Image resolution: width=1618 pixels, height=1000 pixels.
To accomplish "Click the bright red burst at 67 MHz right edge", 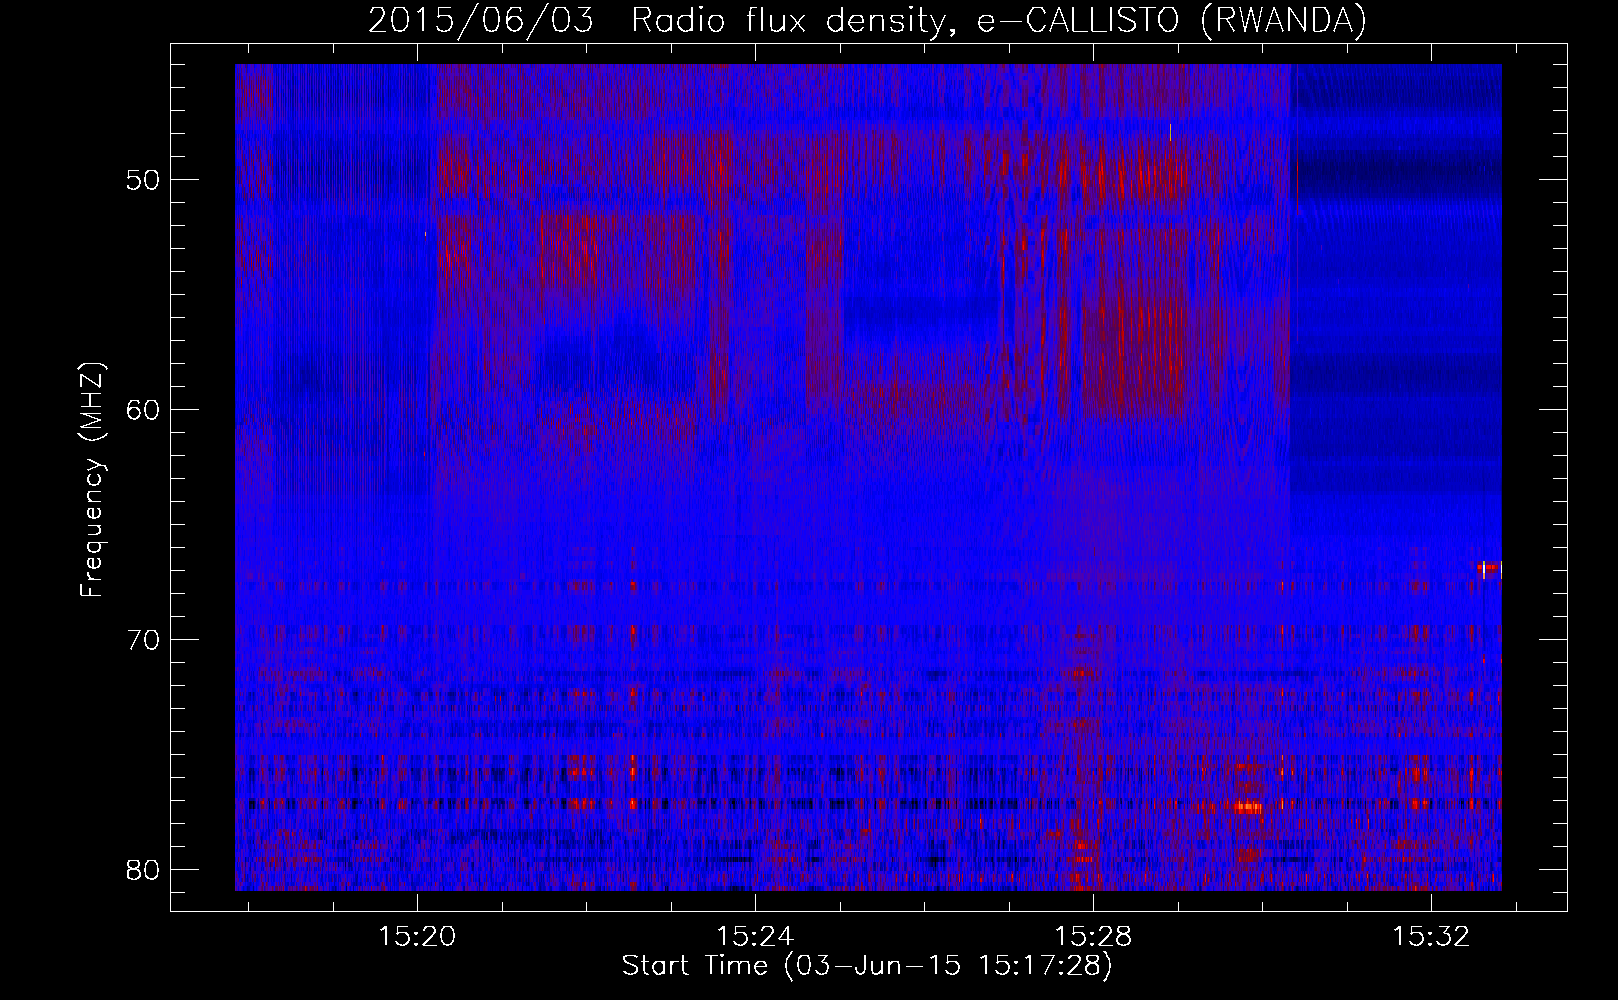I will pos(1490,569).
